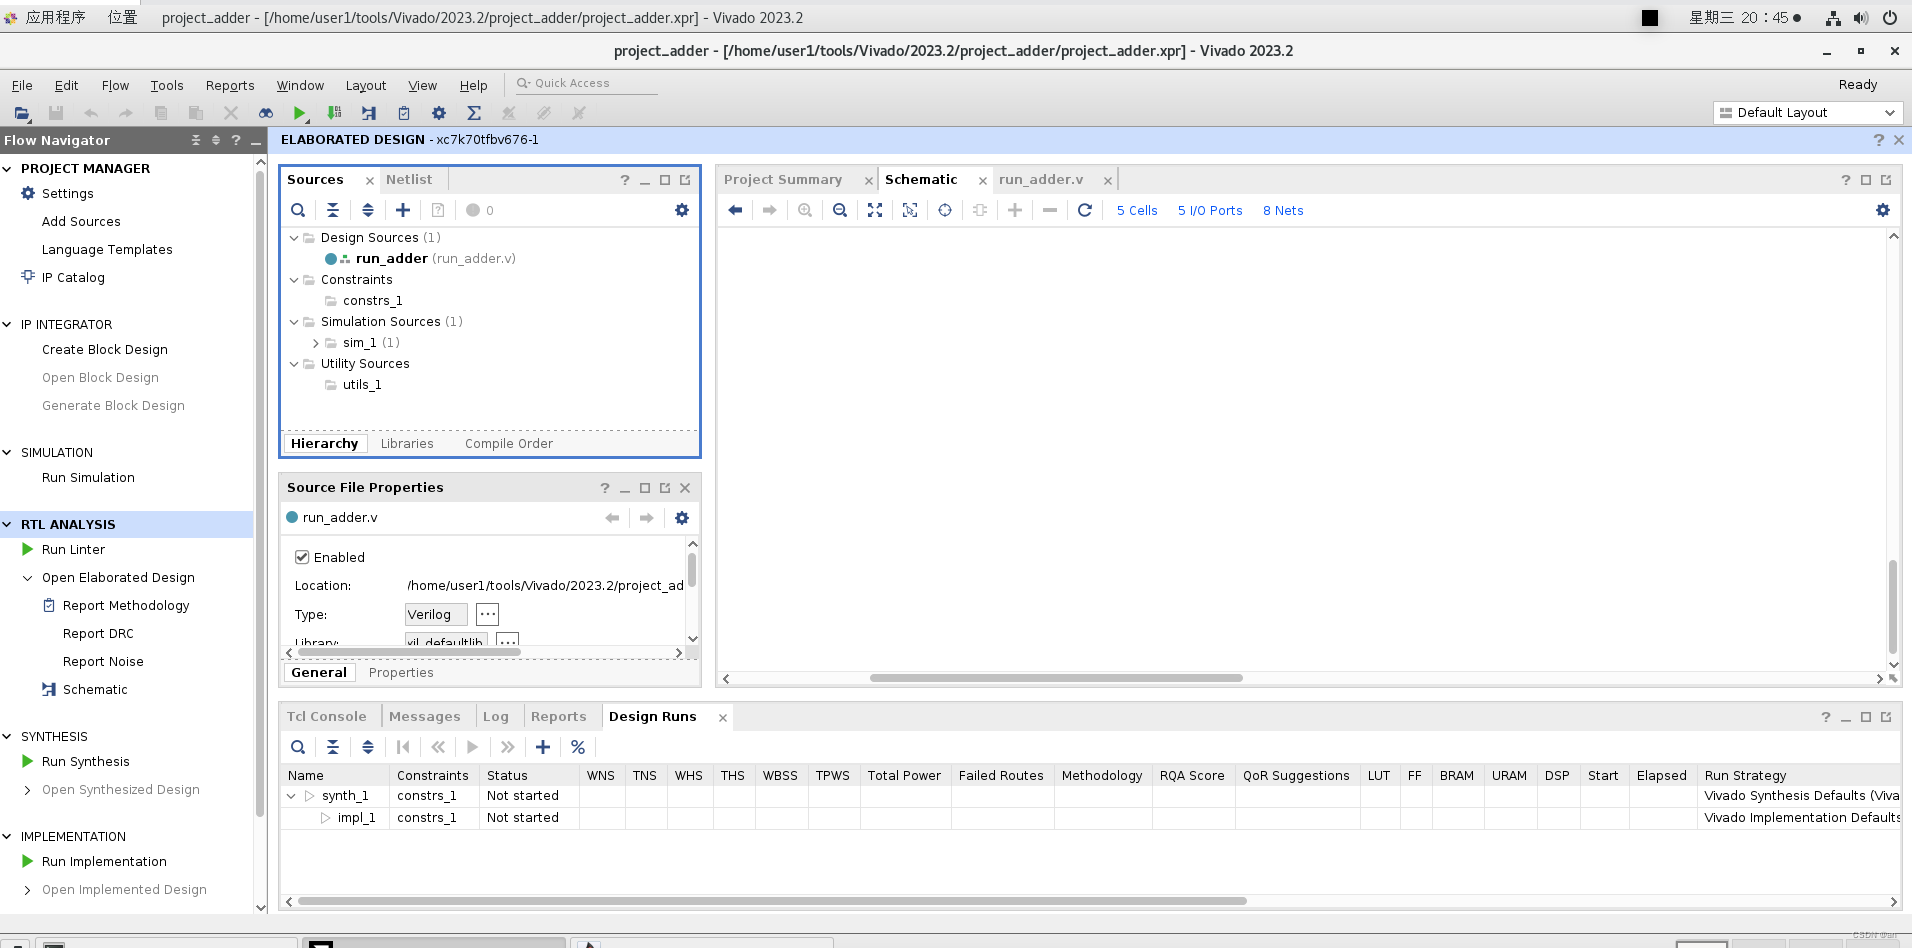Screen dimensions: 1912x948
Task: Click the Schematic horizontal scrollbar
Action: click(1056, 678)
